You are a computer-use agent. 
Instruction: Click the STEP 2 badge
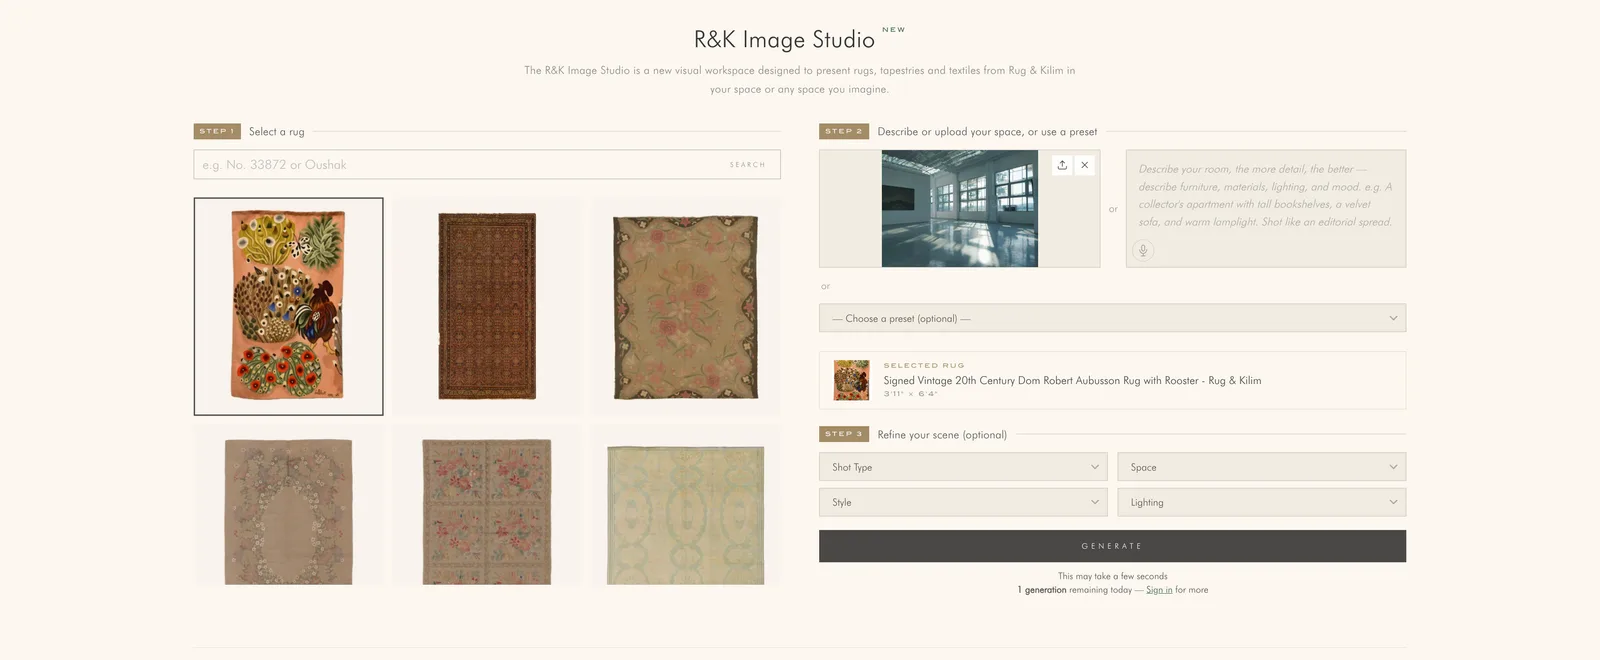coord(844,131)
